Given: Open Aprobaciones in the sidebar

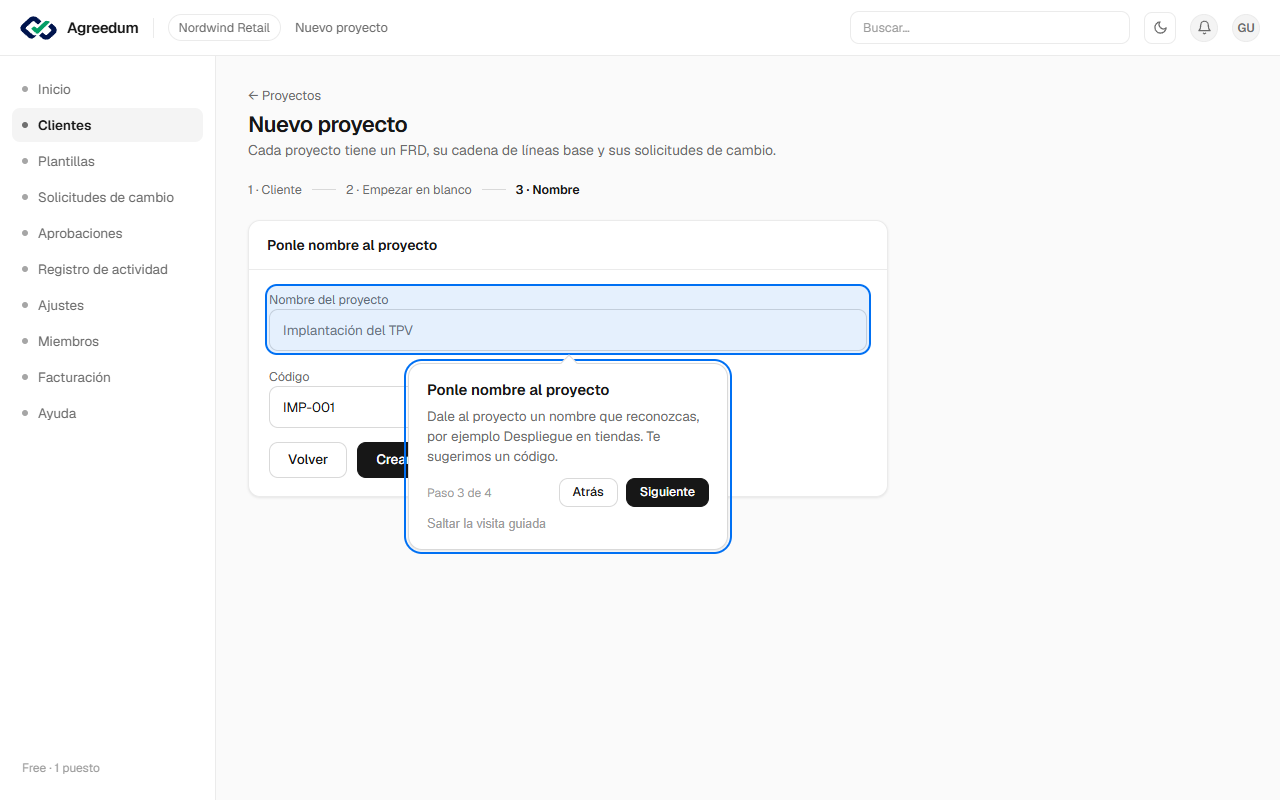Looking at the screenshot, I should (107, 233).
